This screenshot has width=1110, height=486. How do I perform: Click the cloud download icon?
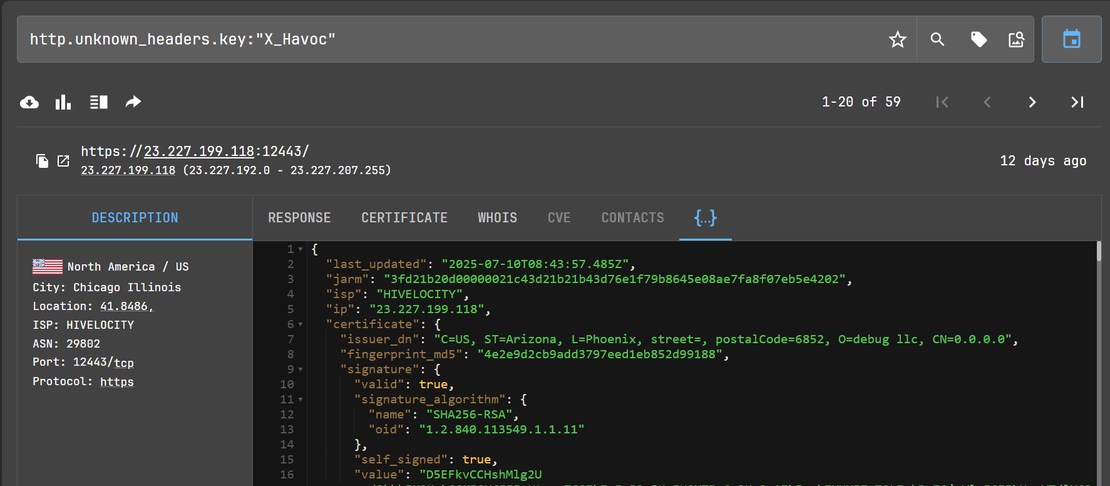[30, 102]
